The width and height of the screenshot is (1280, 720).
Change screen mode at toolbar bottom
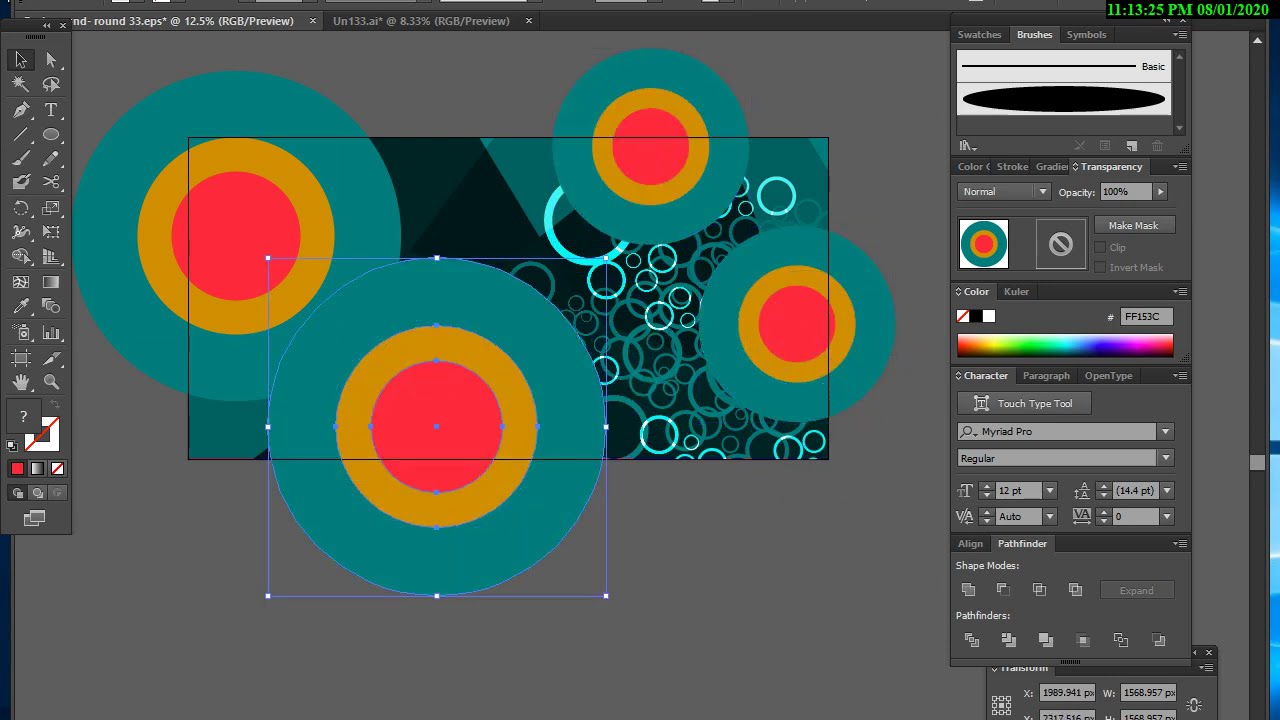tap(35, 517)
